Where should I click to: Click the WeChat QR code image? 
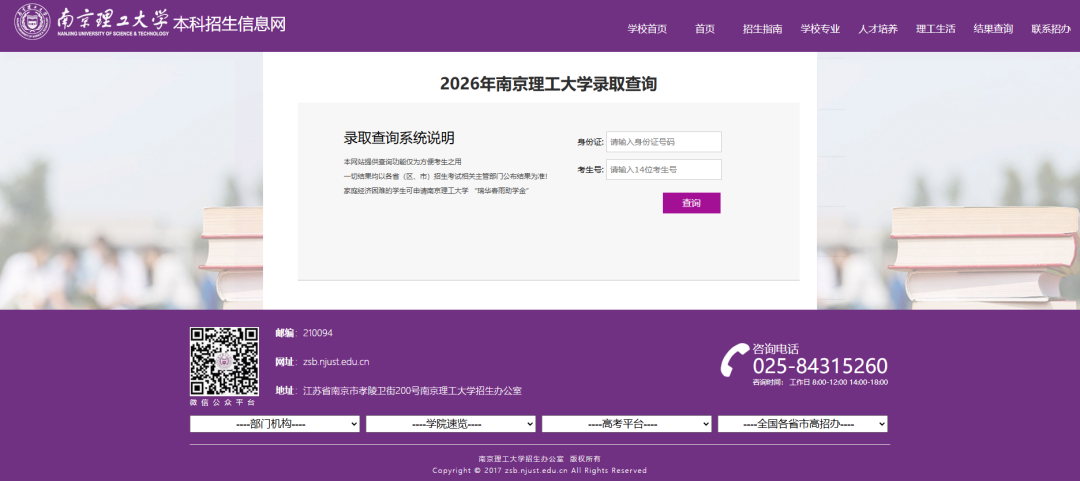[x=225, y=361]
